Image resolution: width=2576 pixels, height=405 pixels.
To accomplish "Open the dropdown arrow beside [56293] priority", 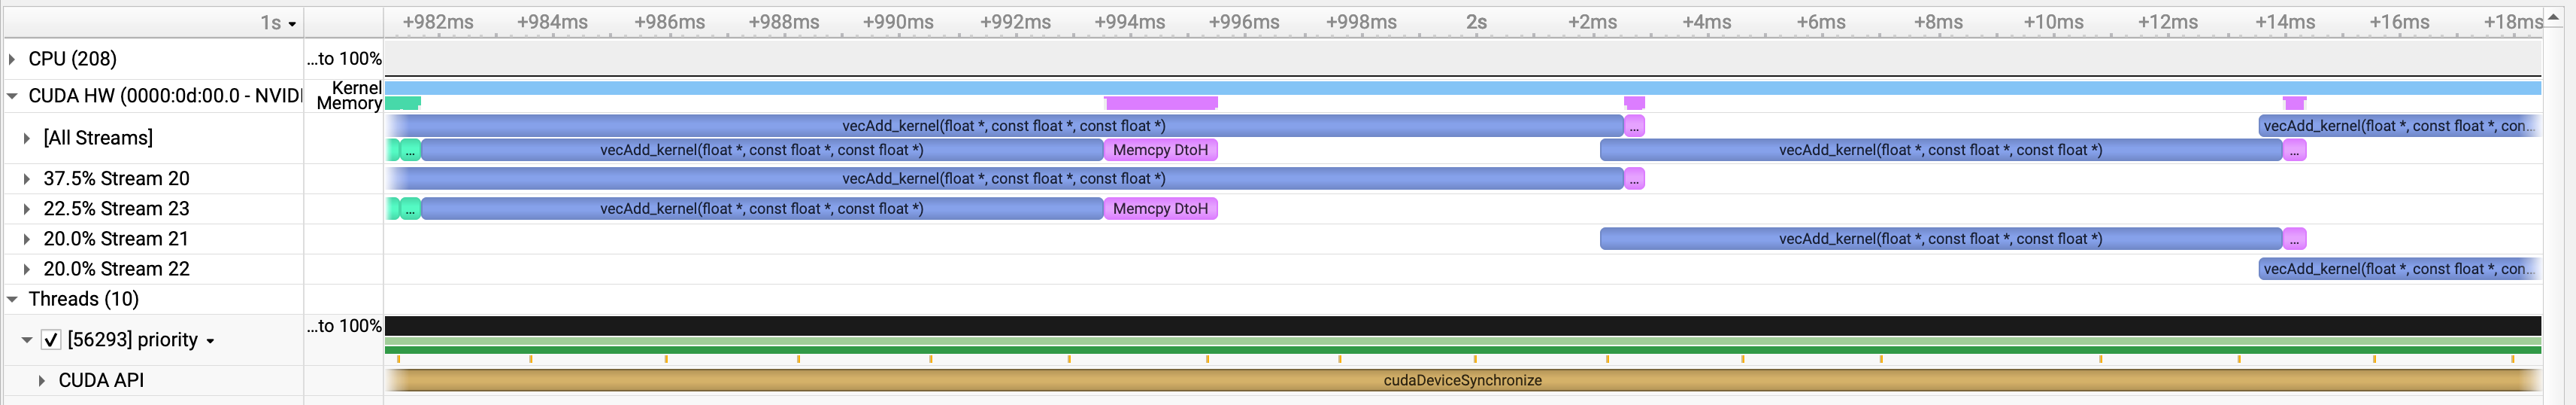I will point(210,341).
